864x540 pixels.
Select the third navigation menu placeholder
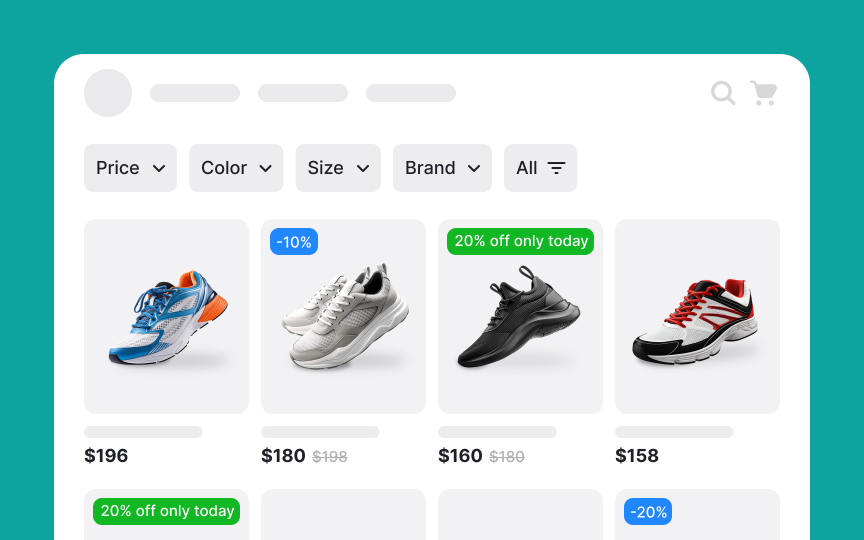point(411,93)
